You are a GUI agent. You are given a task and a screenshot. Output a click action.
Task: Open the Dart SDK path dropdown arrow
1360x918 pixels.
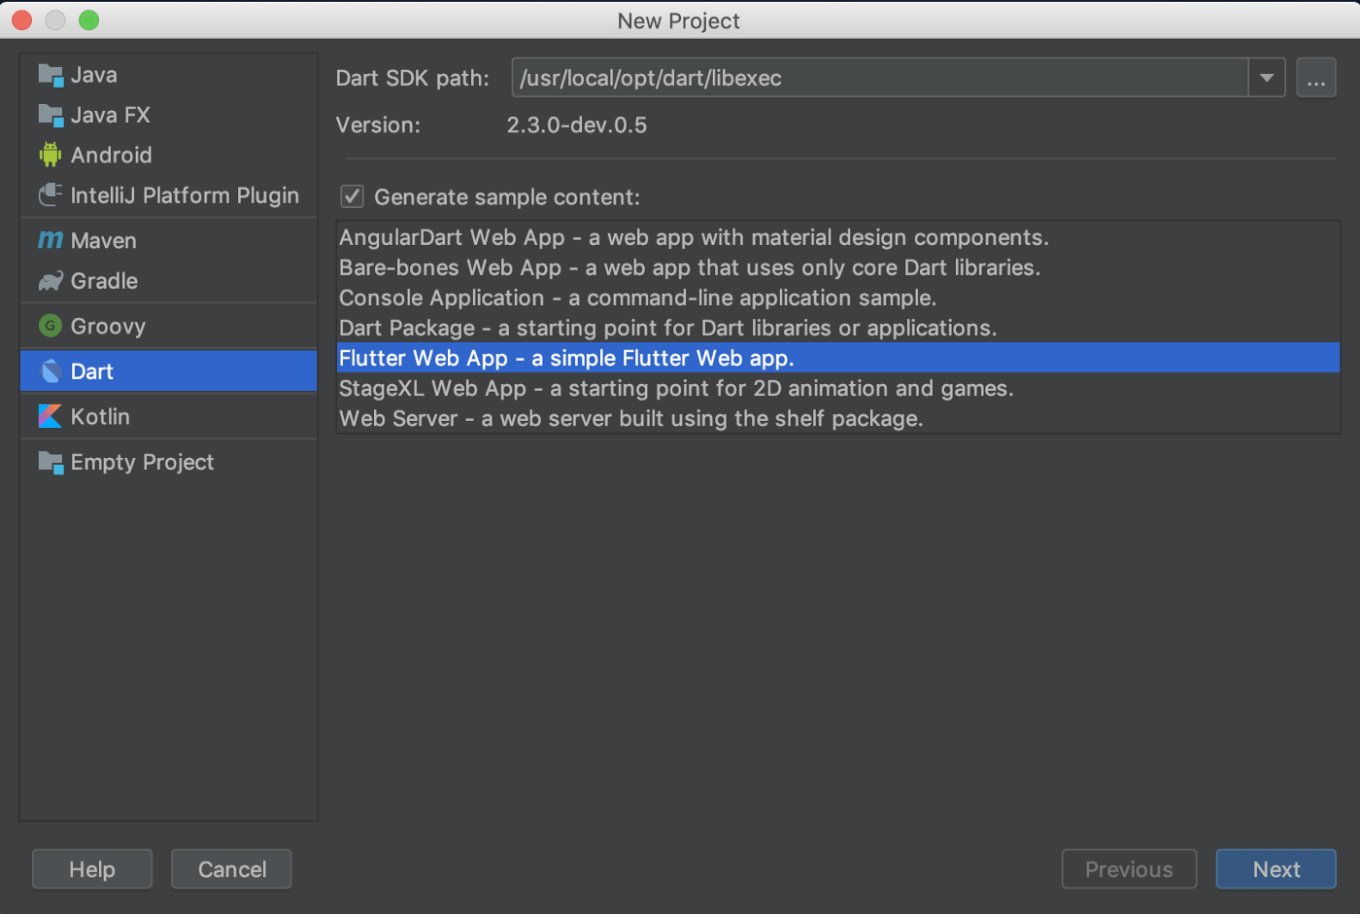(x=1266, y=78)
